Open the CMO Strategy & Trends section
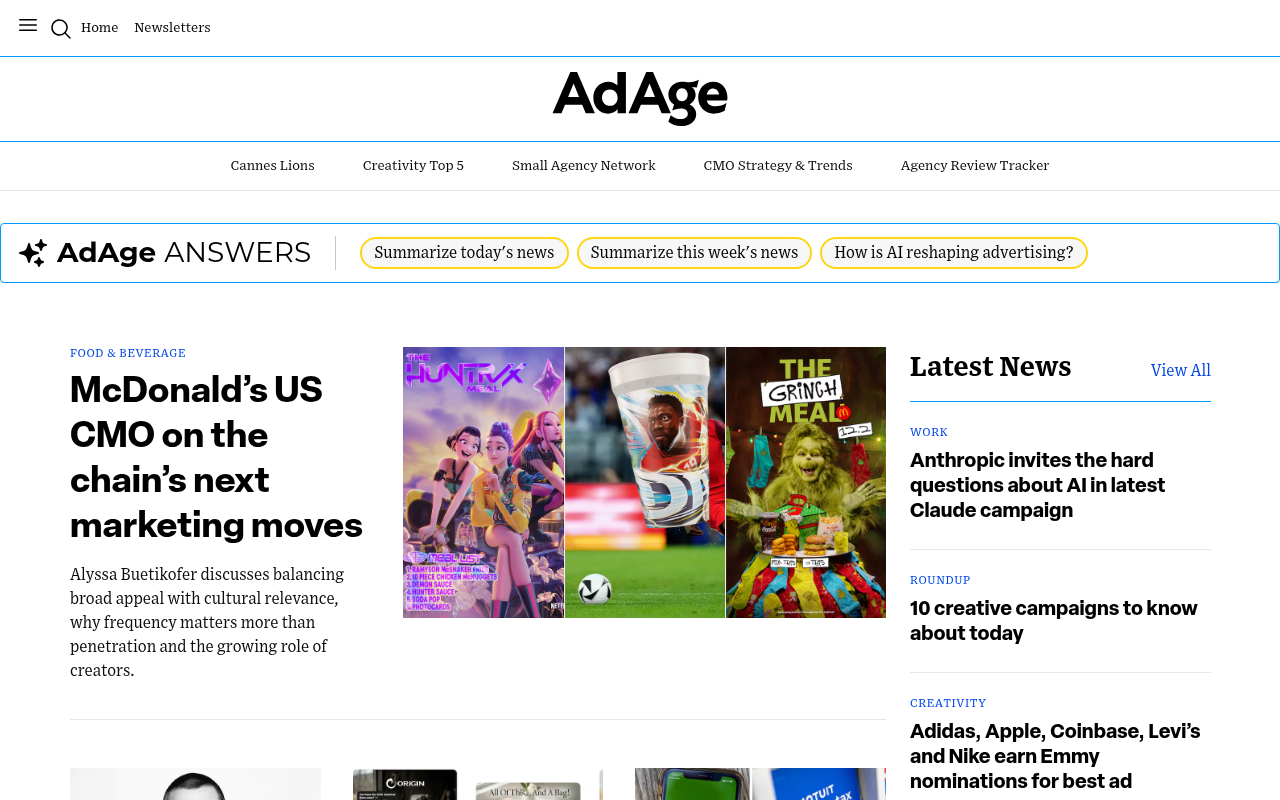Image resolution: width=1280 pixels, height=800 pixels. (x=778, y=165)
